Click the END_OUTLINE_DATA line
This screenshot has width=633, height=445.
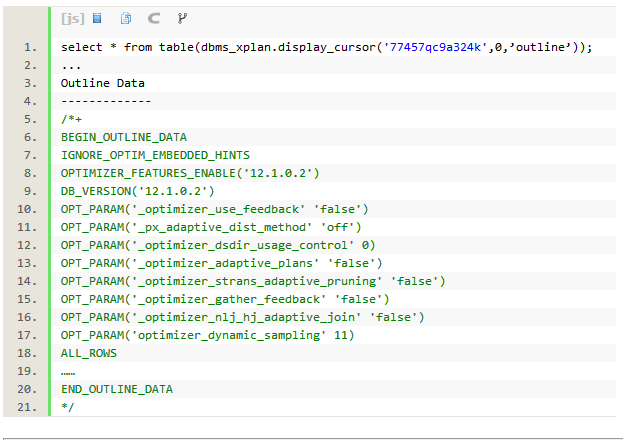click(116, 389)
